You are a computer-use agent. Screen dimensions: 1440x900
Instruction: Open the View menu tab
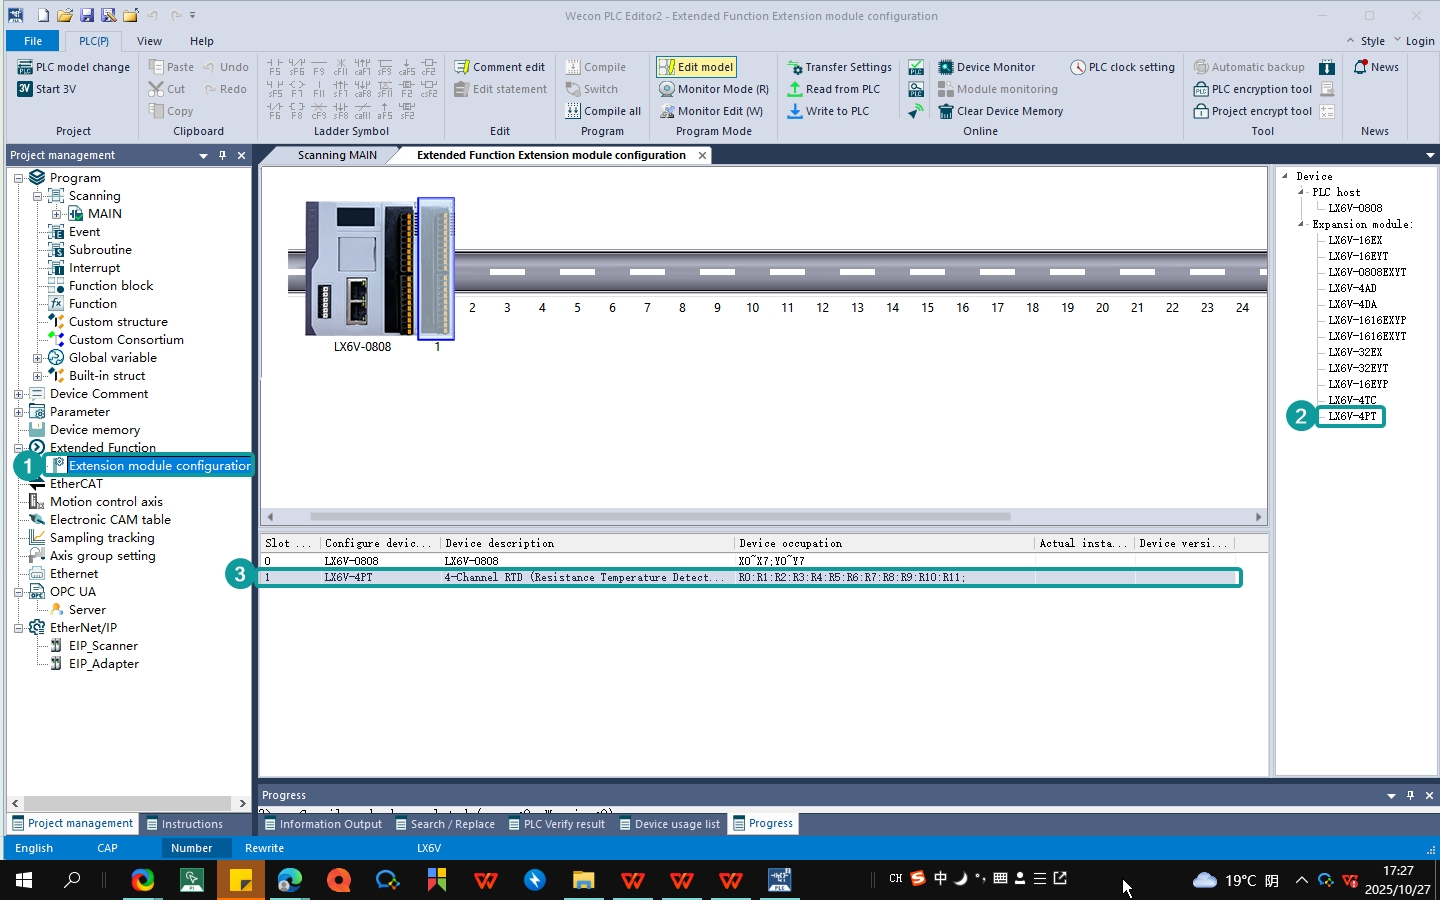pos(149,41)
